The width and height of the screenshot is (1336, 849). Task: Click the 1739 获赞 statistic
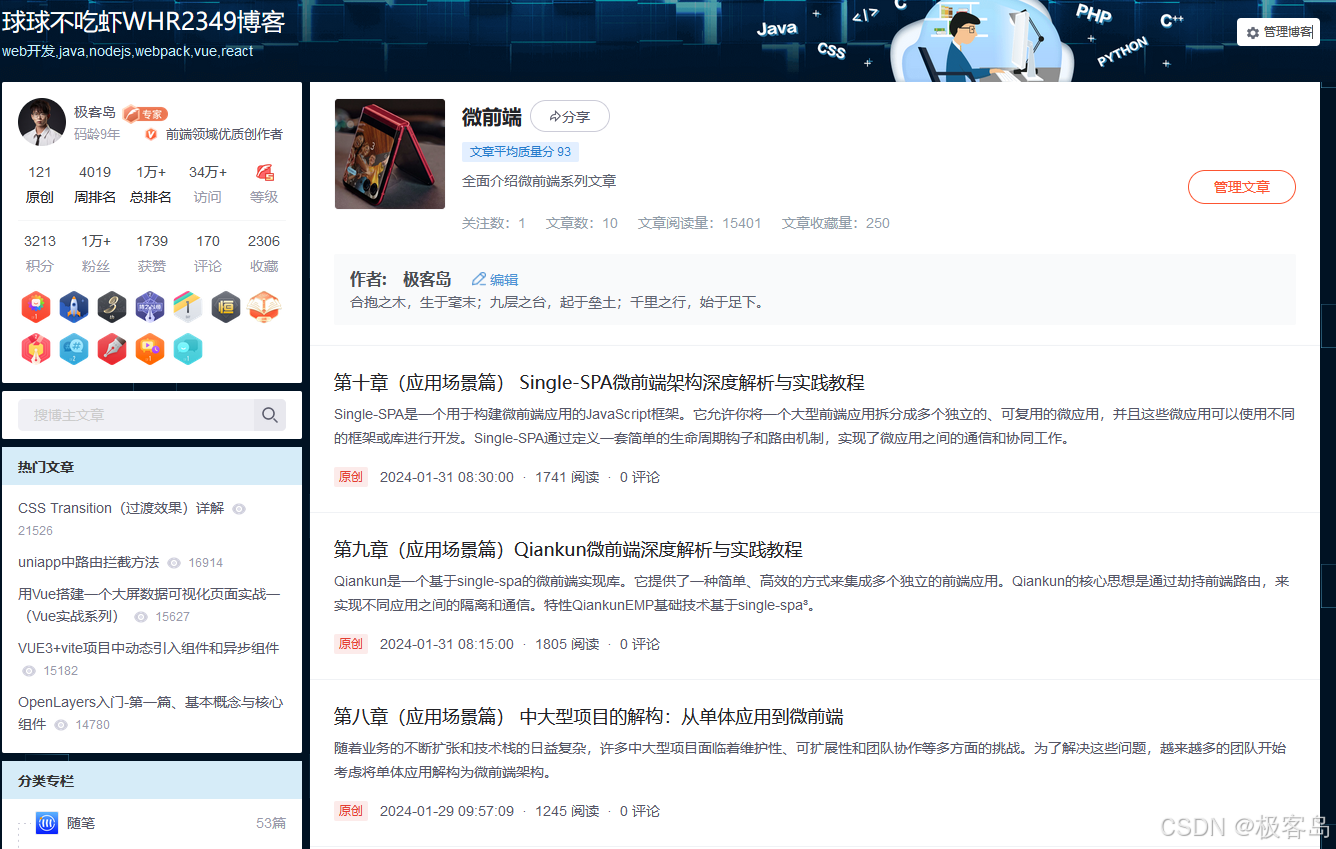(152, 253)
